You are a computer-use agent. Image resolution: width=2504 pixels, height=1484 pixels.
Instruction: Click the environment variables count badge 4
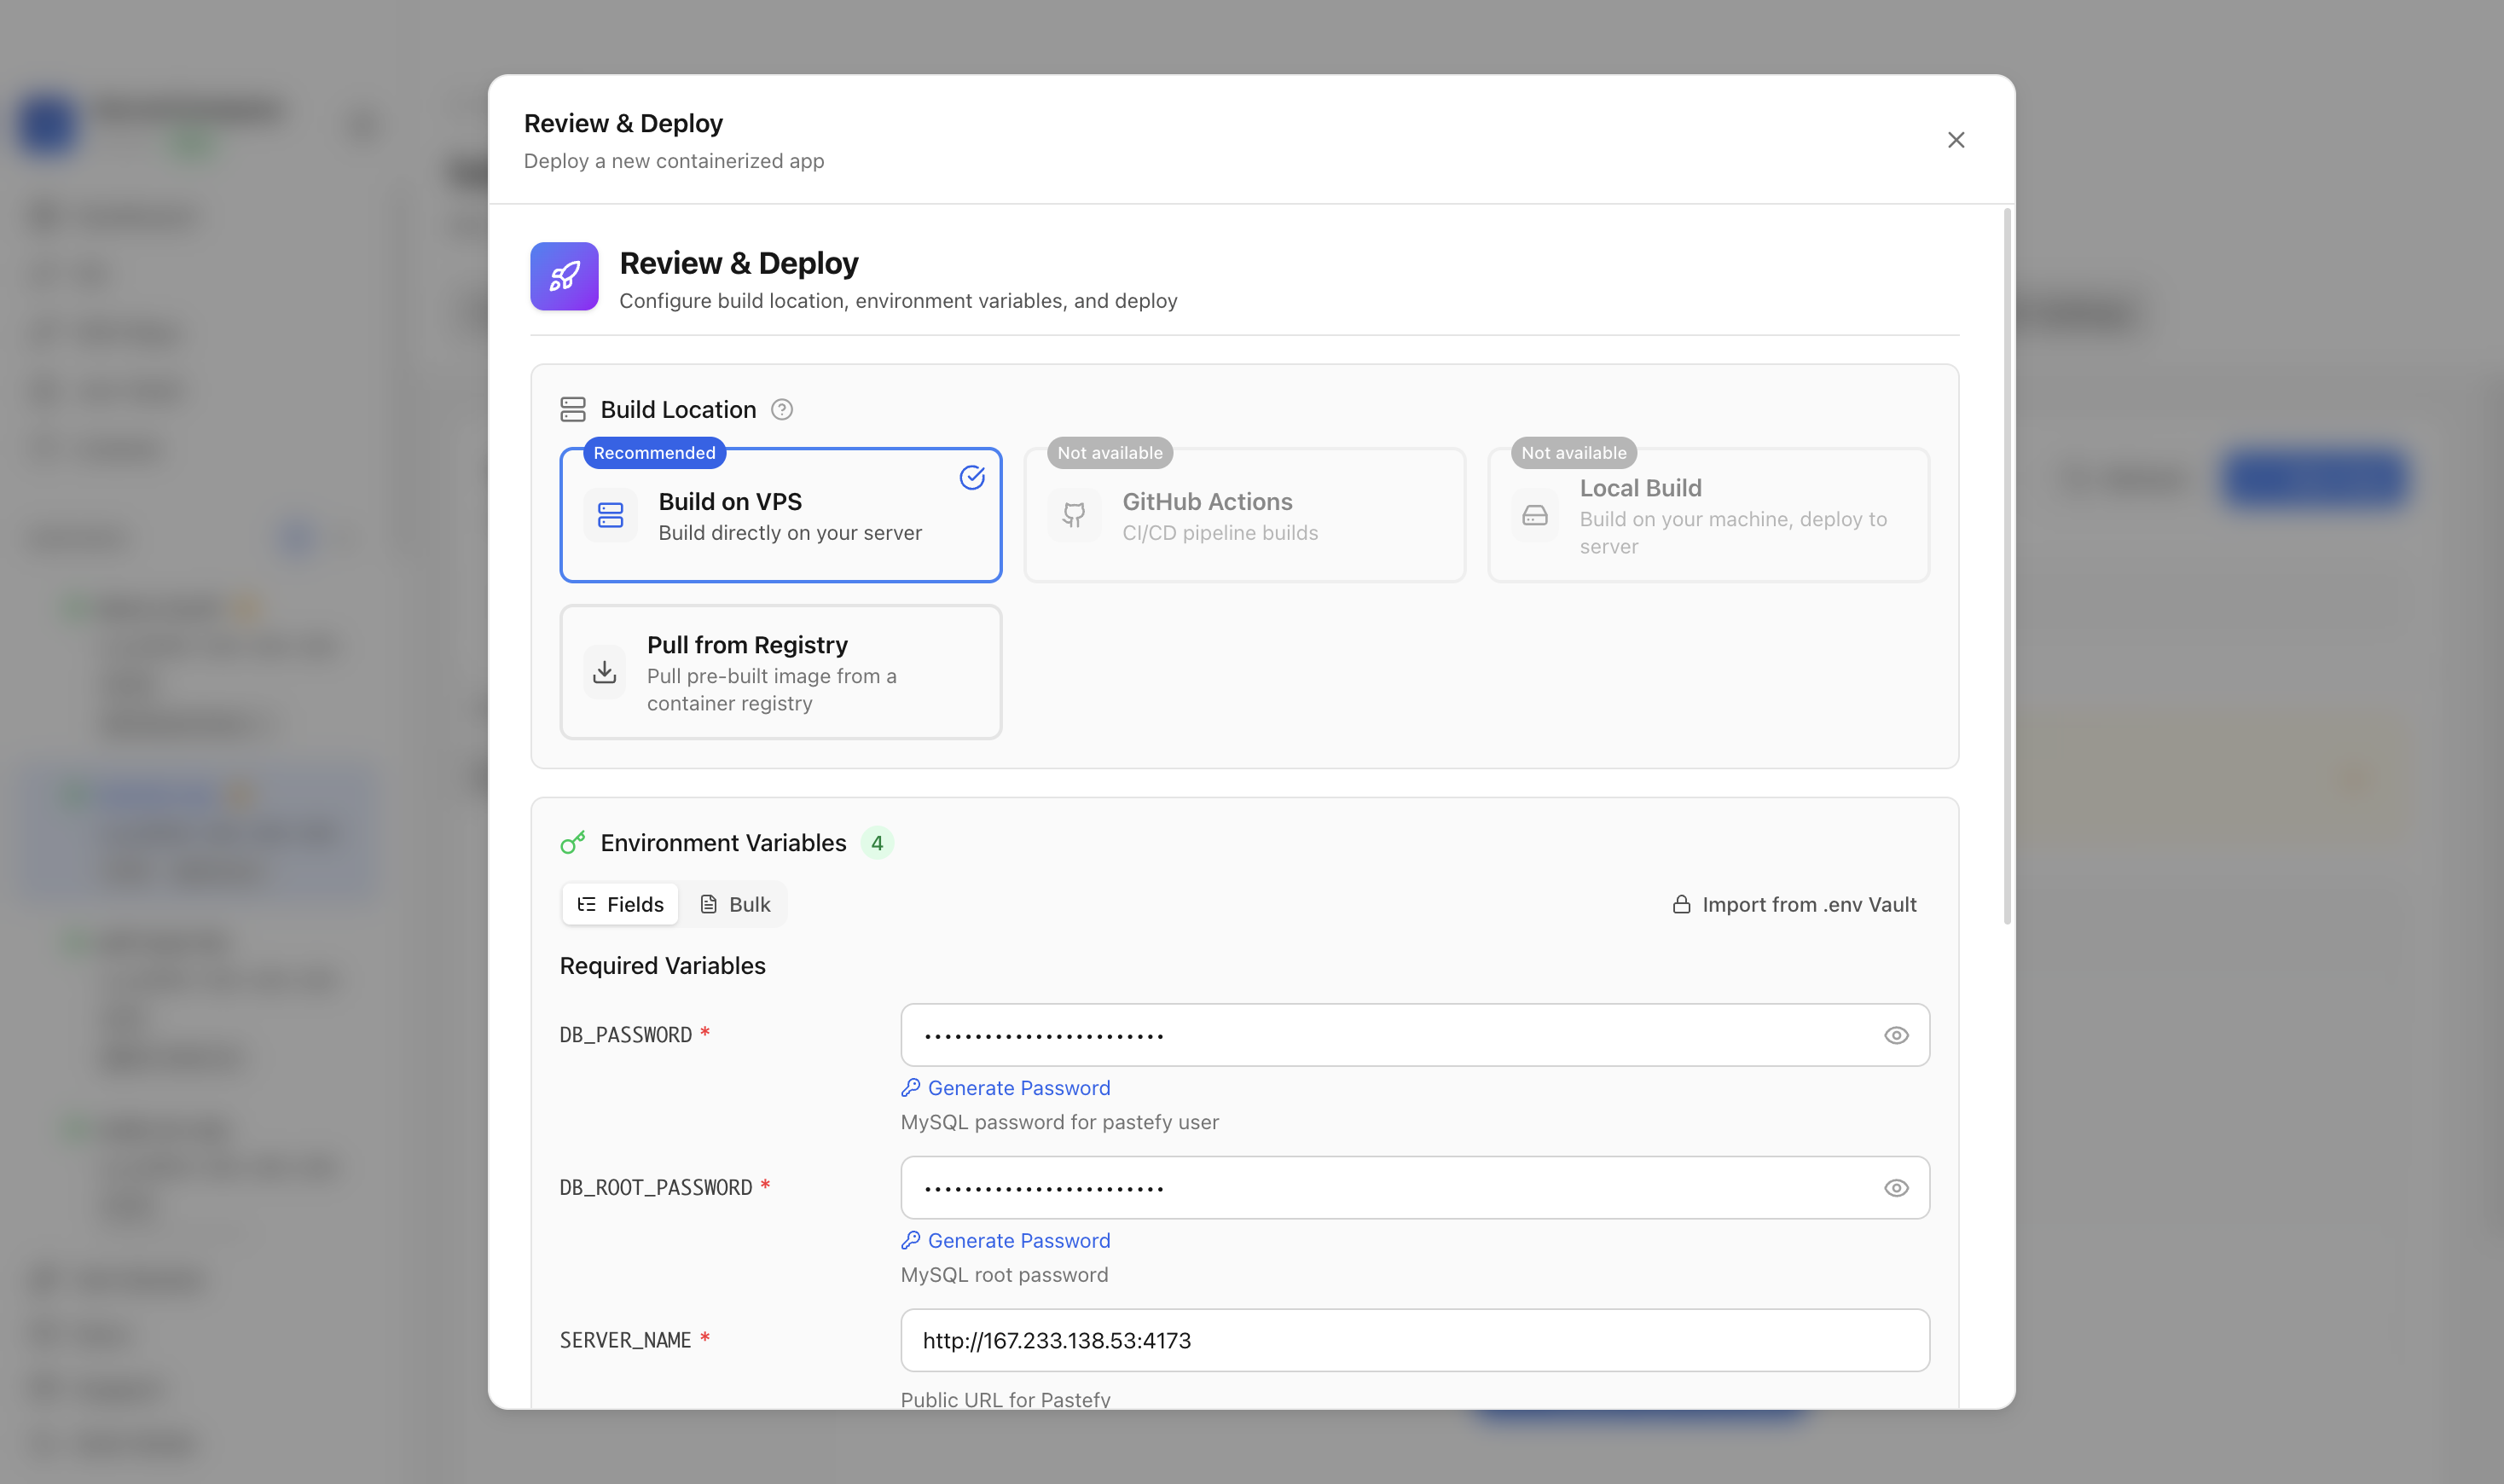tap(877, 843)
